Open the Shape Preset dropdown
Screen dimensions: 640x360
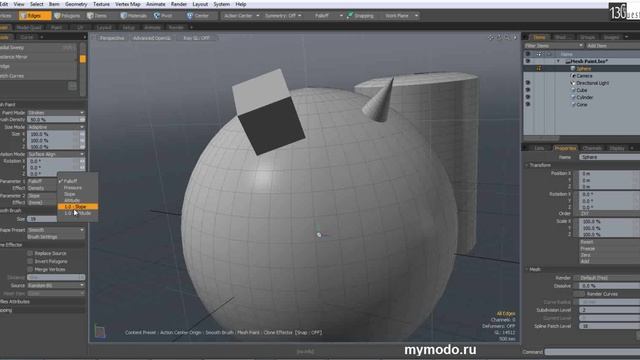coord(56,230)
